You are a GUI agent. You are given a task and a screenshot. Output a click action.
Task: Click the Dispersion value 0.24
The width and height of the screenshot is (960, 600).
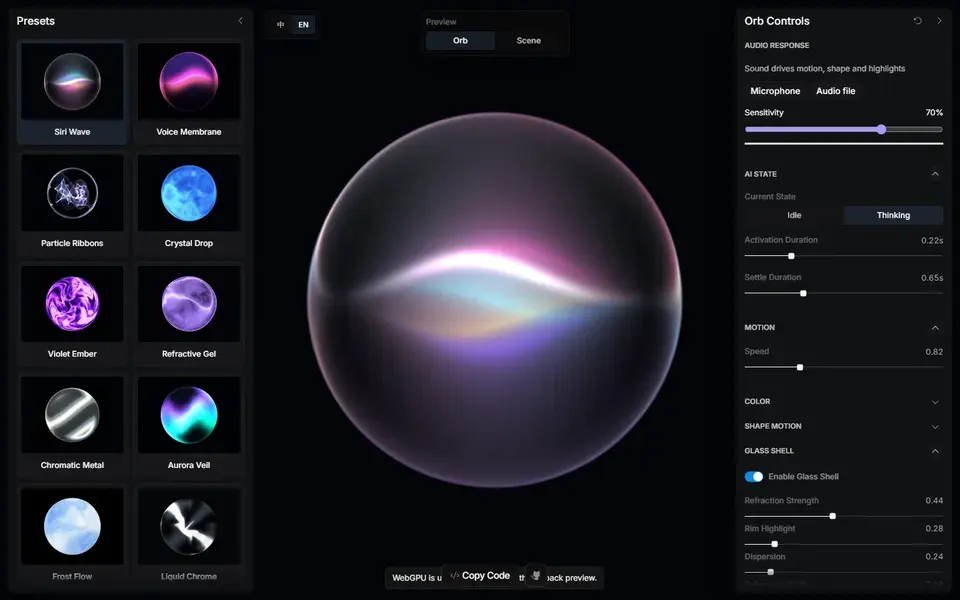click(x=934, y=557)
